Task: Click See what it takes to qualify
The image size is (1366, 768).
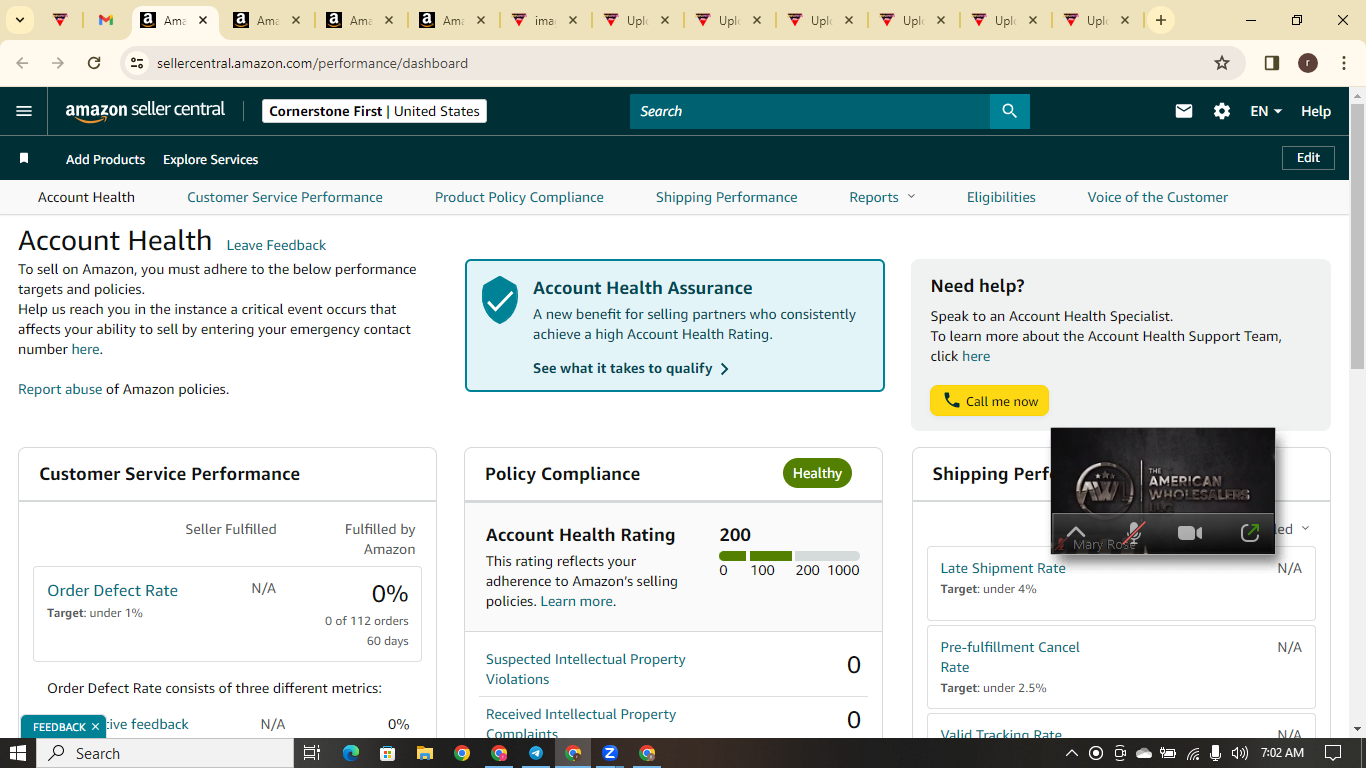Action: click(x=631, y=368)
